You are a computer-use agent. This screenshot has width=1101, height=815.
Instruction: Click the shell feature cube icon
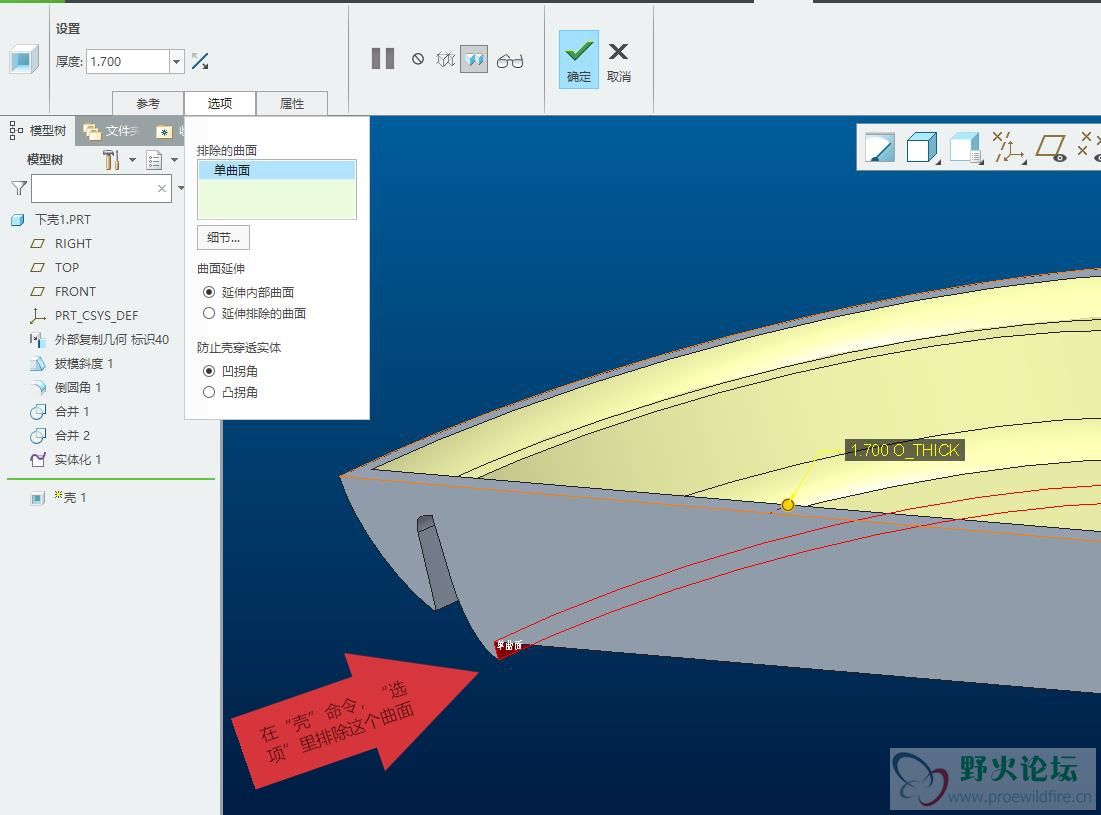pos(24,60)
